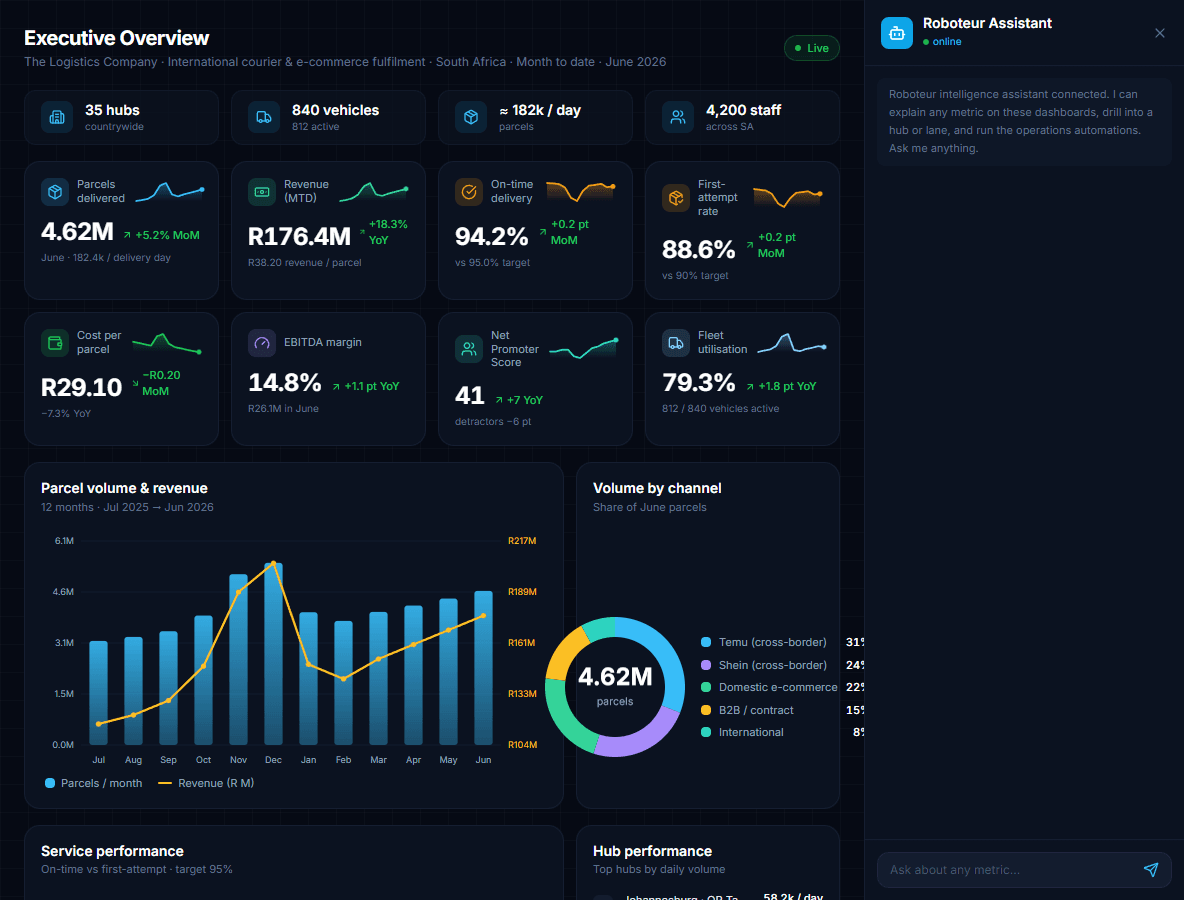Send the message with the paper plane icon
1184x900 pixels.
tap(1151, 870)
